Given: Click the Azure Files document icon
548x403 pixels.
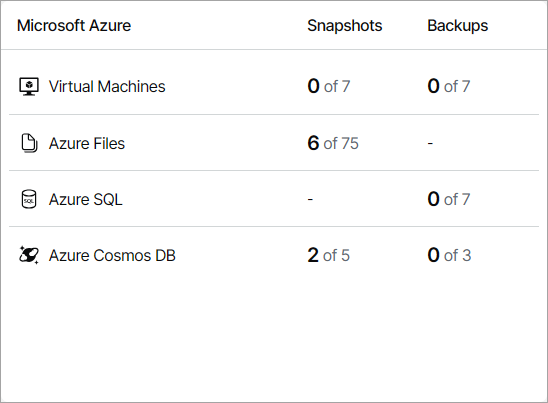Looking at the screenshot, I should pyautogui.click(x=29, y=143).
